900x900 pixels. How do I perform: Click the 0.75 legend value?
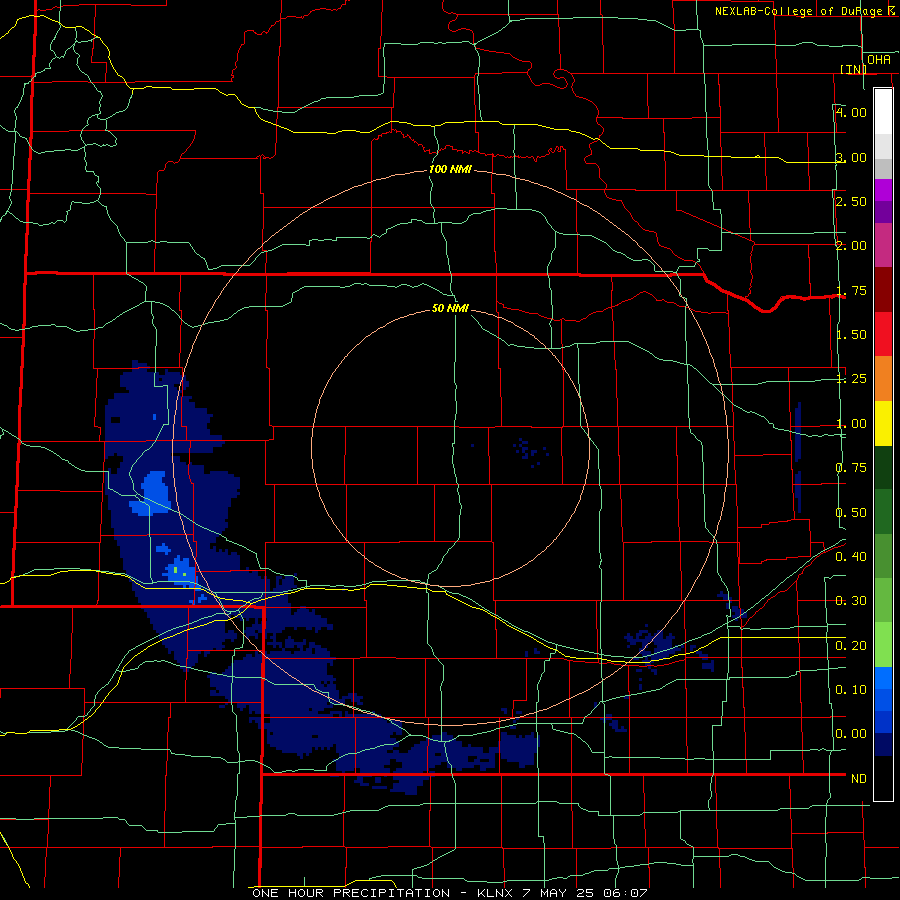point(851,468)
